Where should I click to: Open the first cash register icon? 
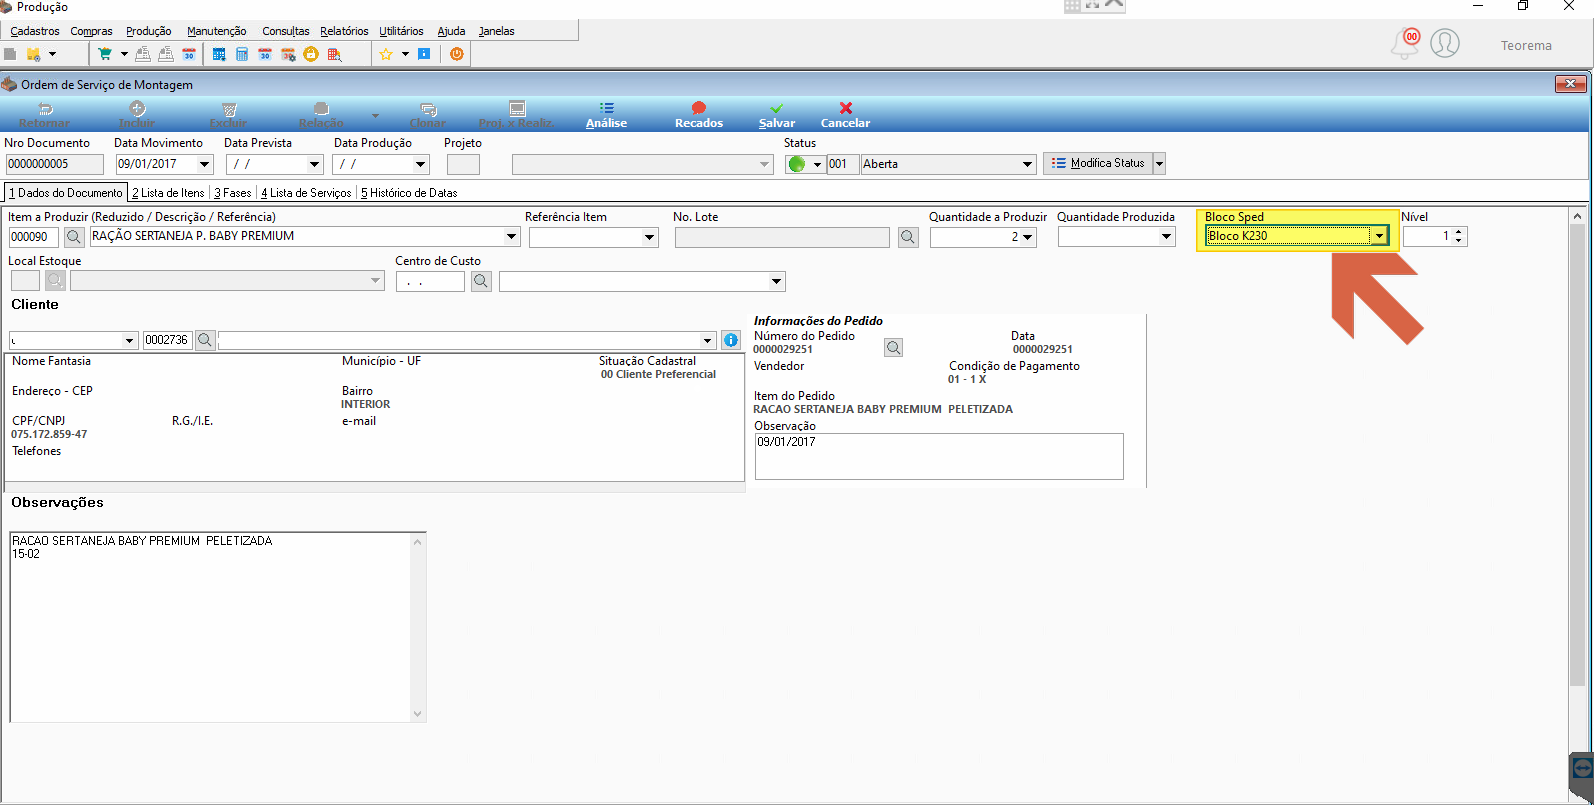[143, 54]
